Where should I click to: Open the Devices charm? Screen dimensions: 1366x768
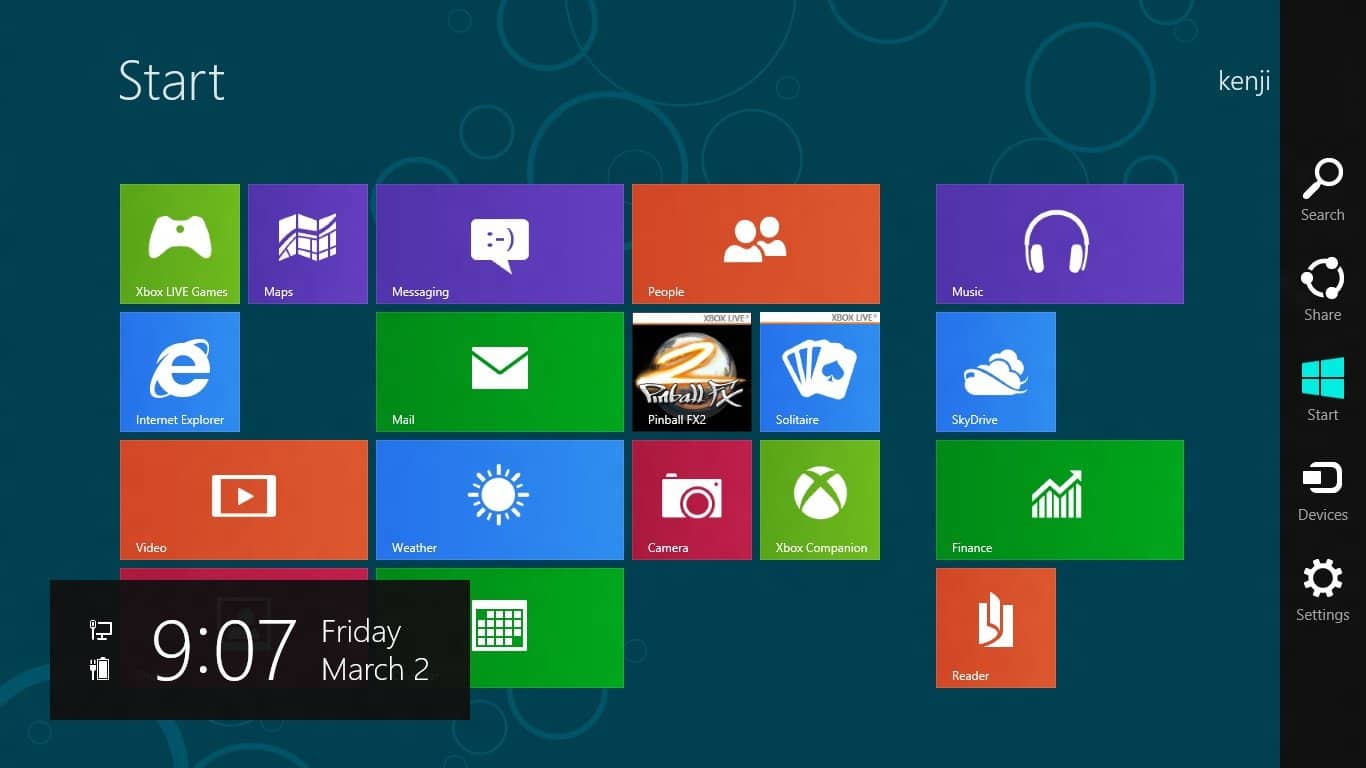pyautogui.click(x=1322, y=490)
